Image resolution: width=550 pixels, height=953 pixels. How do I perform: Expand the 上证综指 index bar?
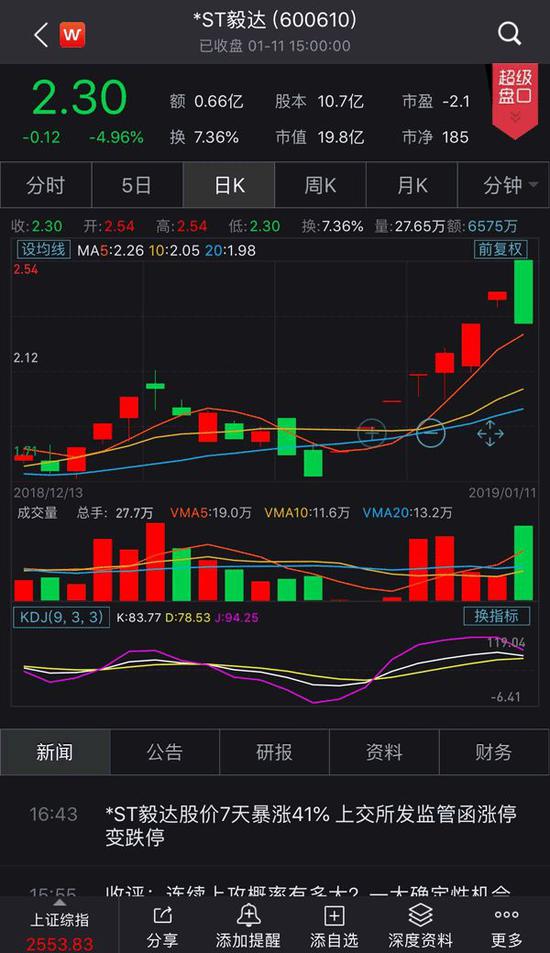point(59,924)
